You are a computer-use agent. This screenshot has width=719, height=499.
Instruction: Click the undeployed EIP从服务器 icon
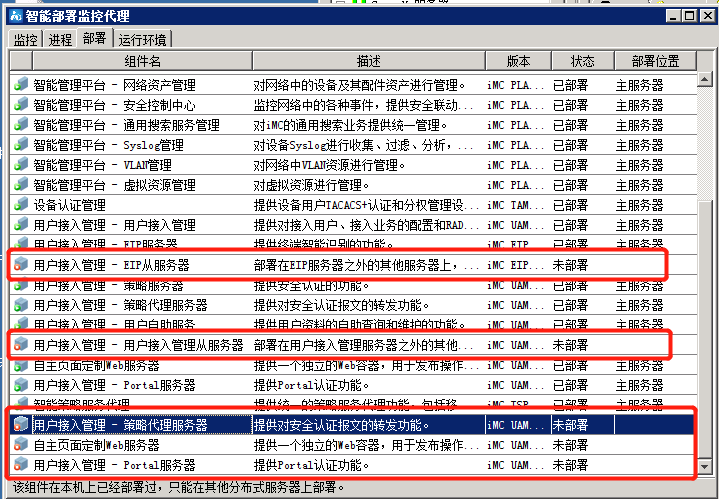21,265
